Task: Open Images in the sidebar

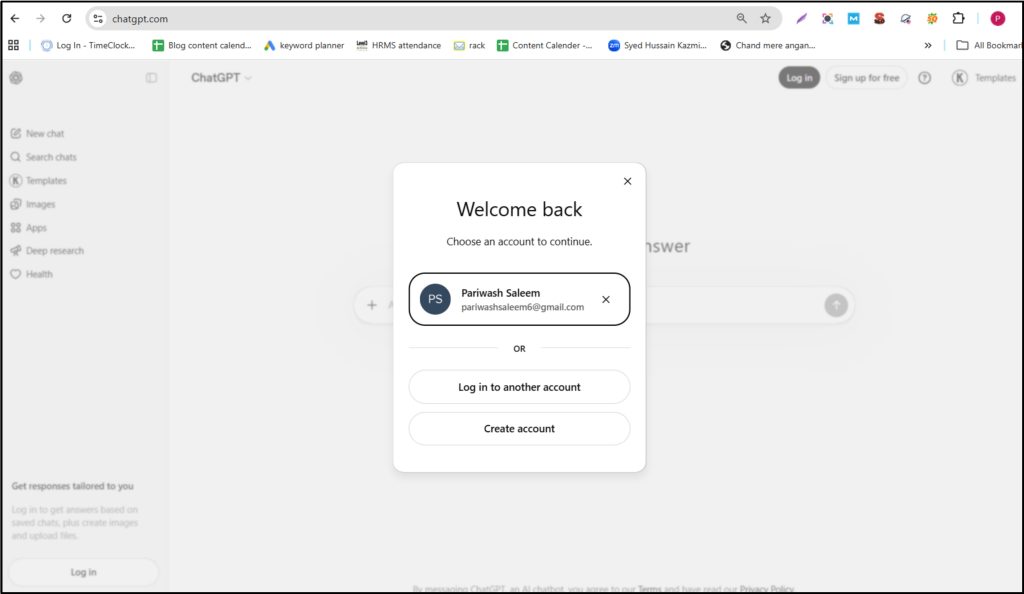Action: 33,204
